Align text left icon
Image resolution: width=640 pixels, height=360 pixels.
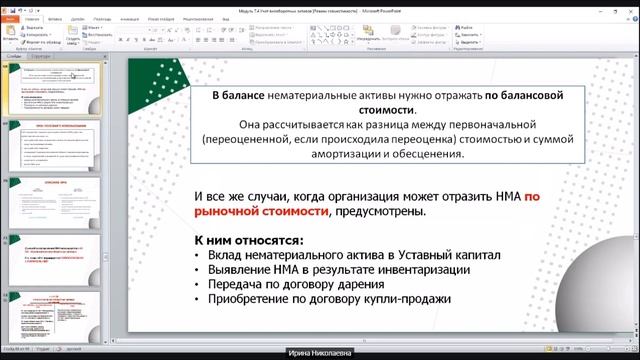coord(198,40)
